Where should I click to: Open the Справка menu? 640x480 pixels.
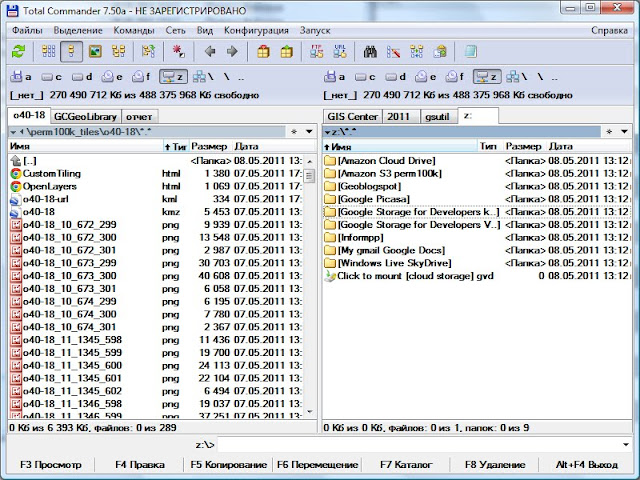click(609, 31)
